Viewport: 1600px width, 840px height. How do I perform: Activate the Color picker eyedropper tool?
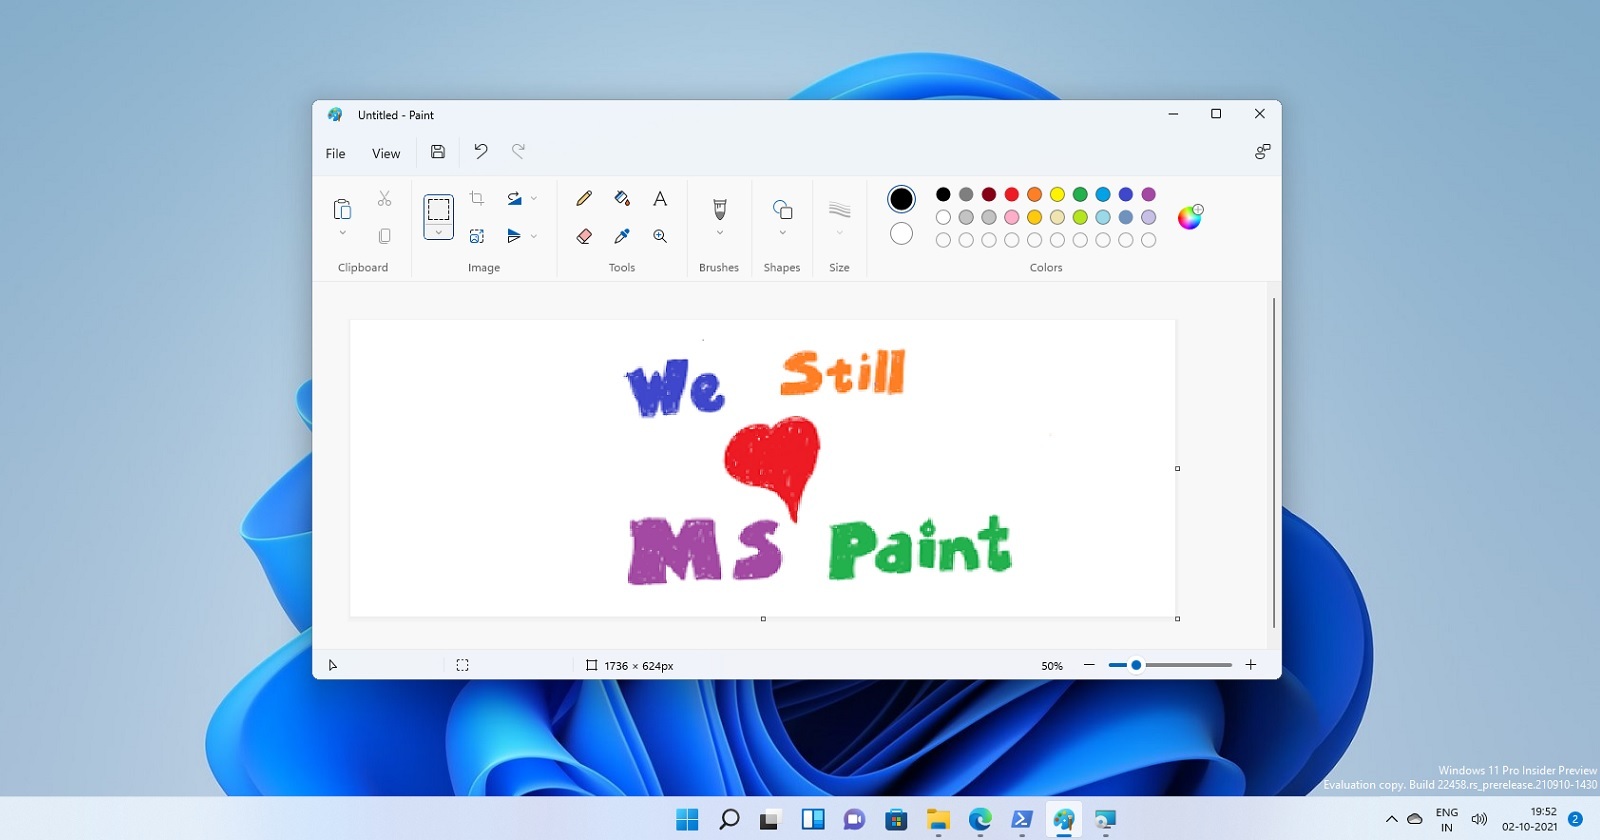pos(622,236)
